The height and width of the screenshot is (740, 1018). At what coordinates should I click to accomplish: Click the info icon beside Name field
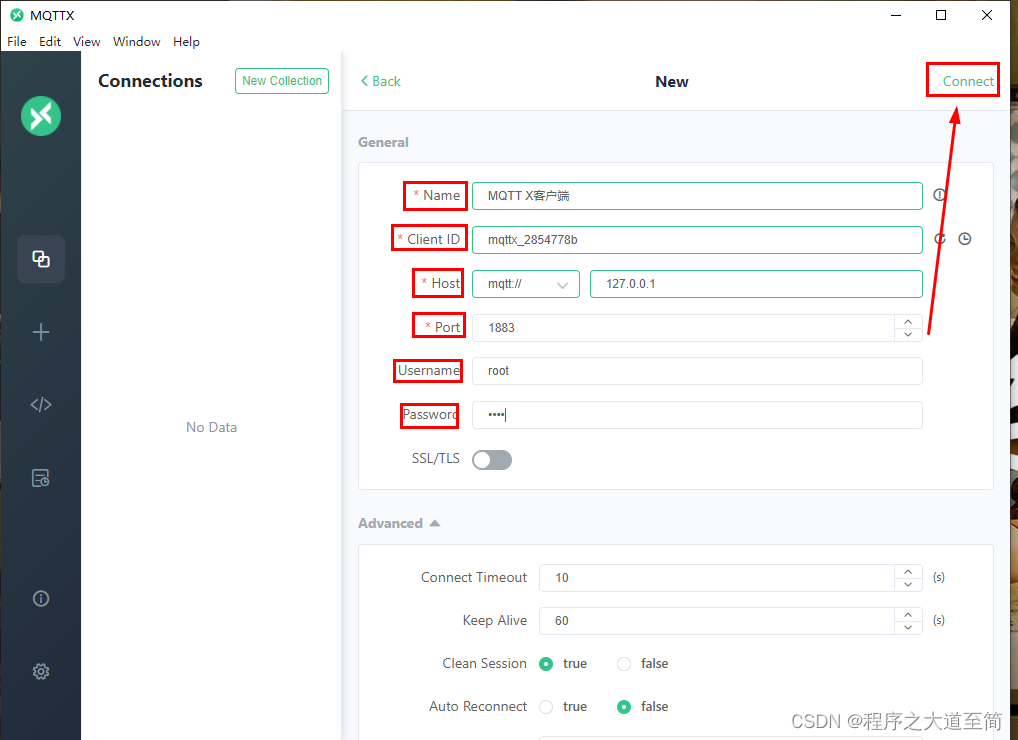coord(939,195)
